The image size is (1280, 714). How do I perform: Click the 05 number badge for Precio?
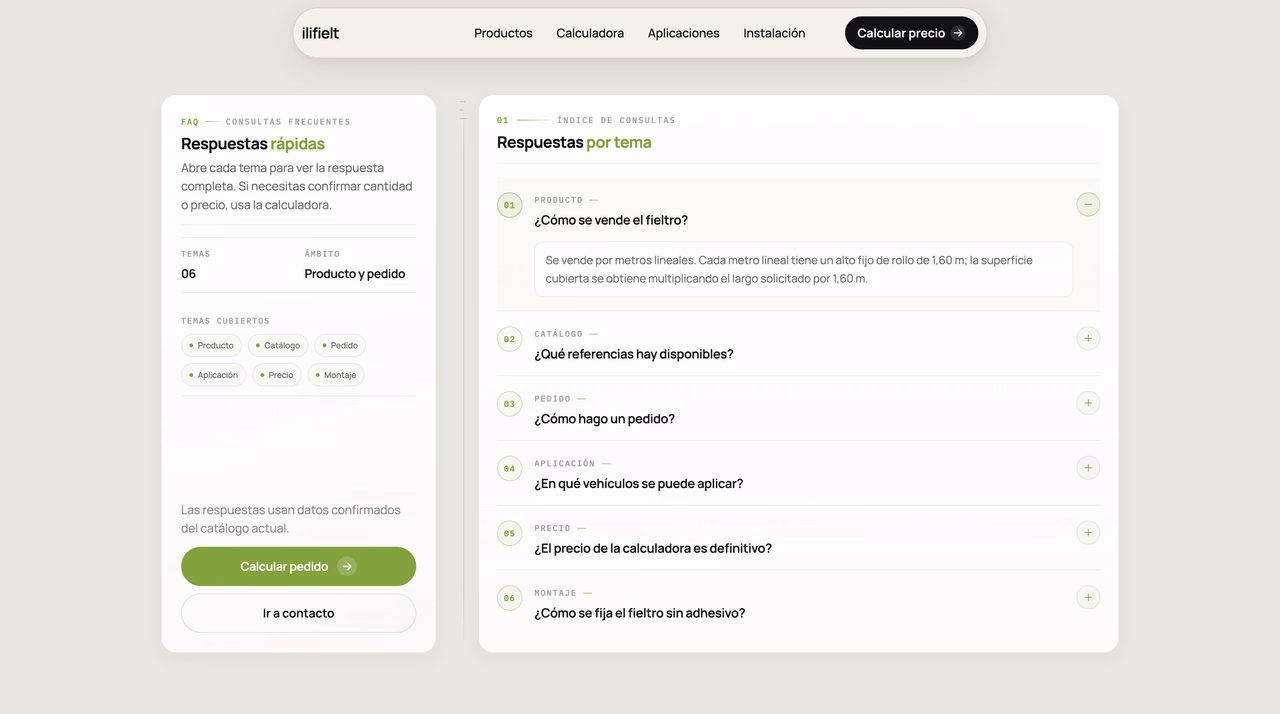510,533
